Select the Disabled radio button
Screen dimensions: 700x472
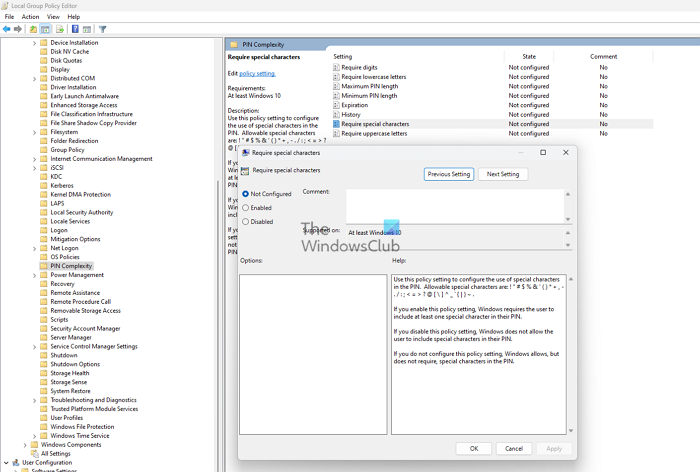click(x=246, y=221)
